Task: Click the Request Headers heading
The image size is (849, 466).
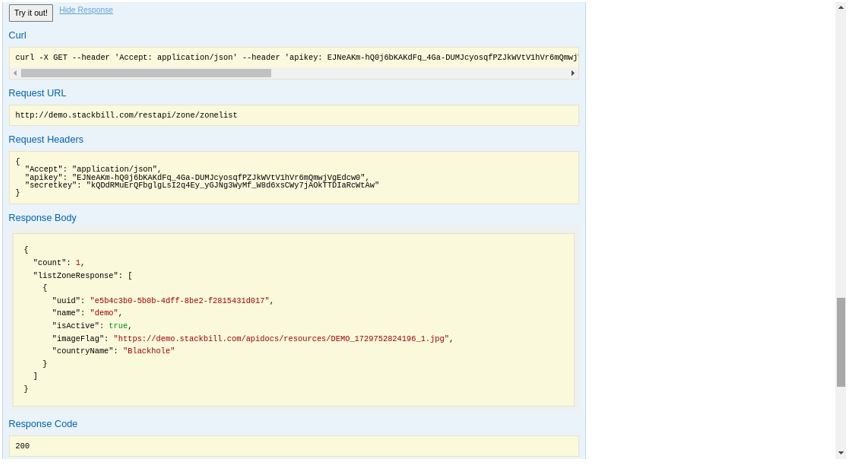Action: (x=46, y=140)
